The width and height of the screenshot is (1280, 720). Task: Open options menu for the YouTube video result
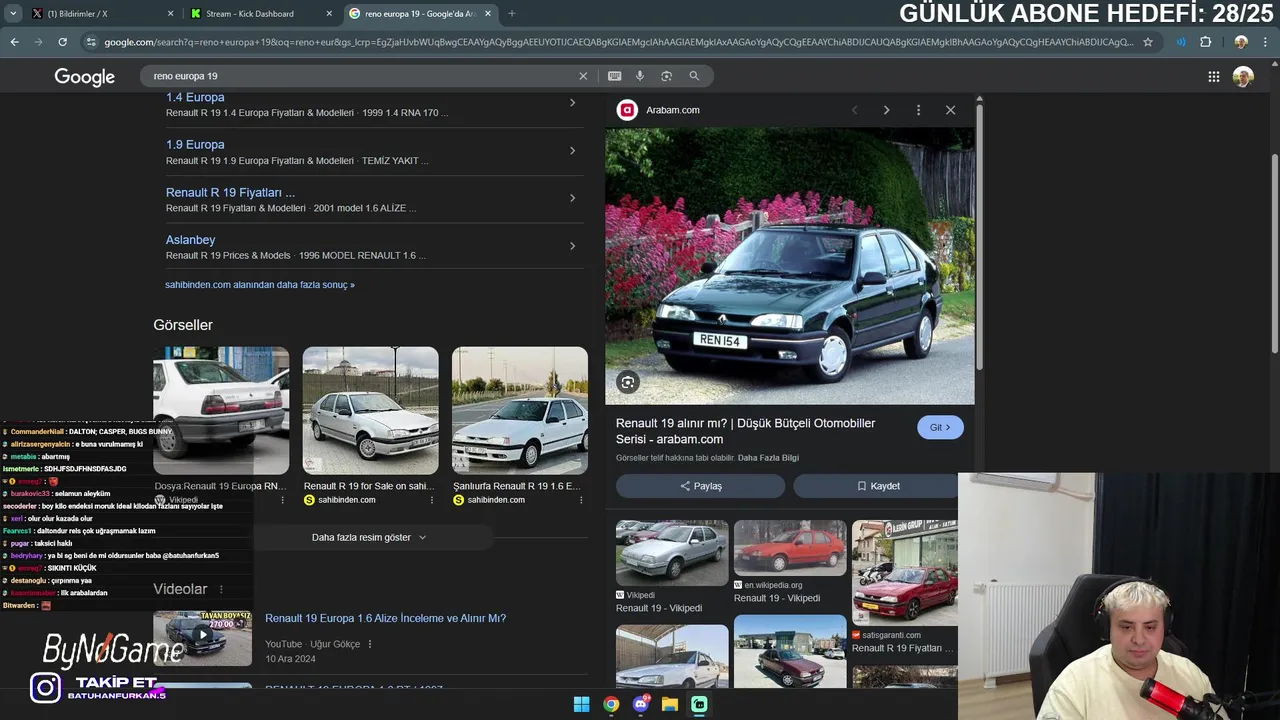click(x=370, y=644)
